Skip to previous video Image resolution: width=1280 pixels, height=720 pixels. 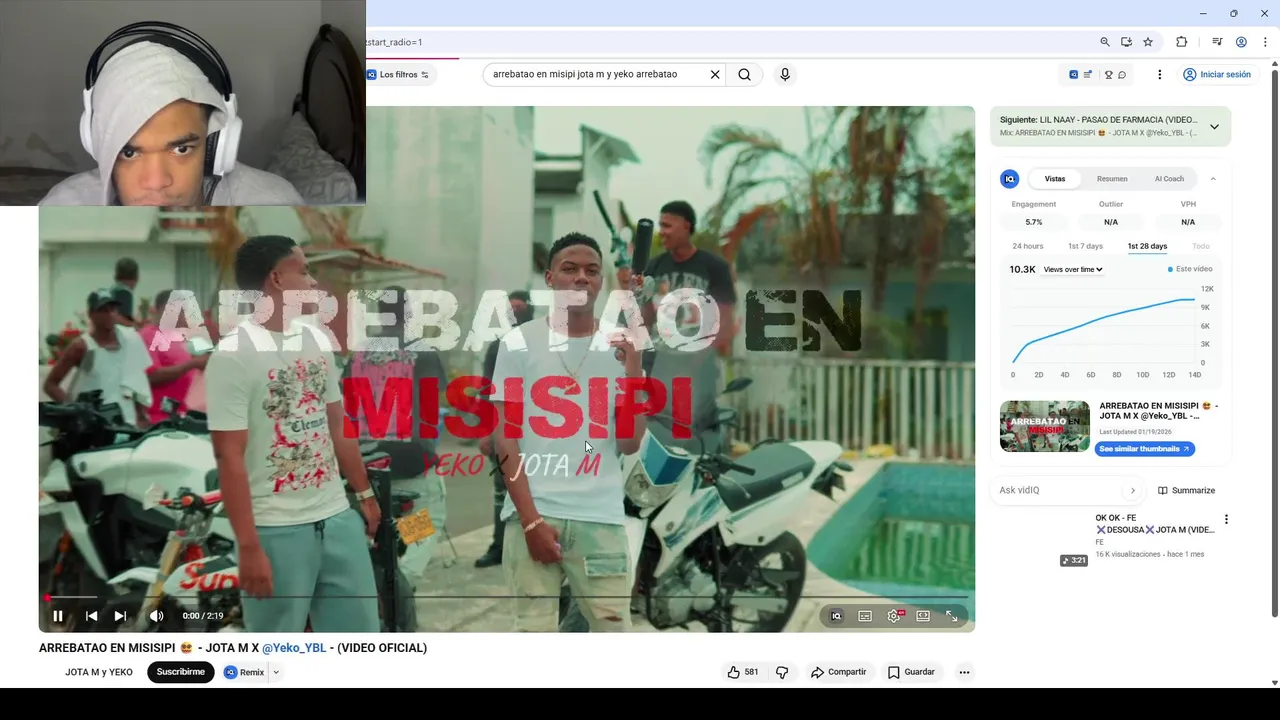pos(91,616)
